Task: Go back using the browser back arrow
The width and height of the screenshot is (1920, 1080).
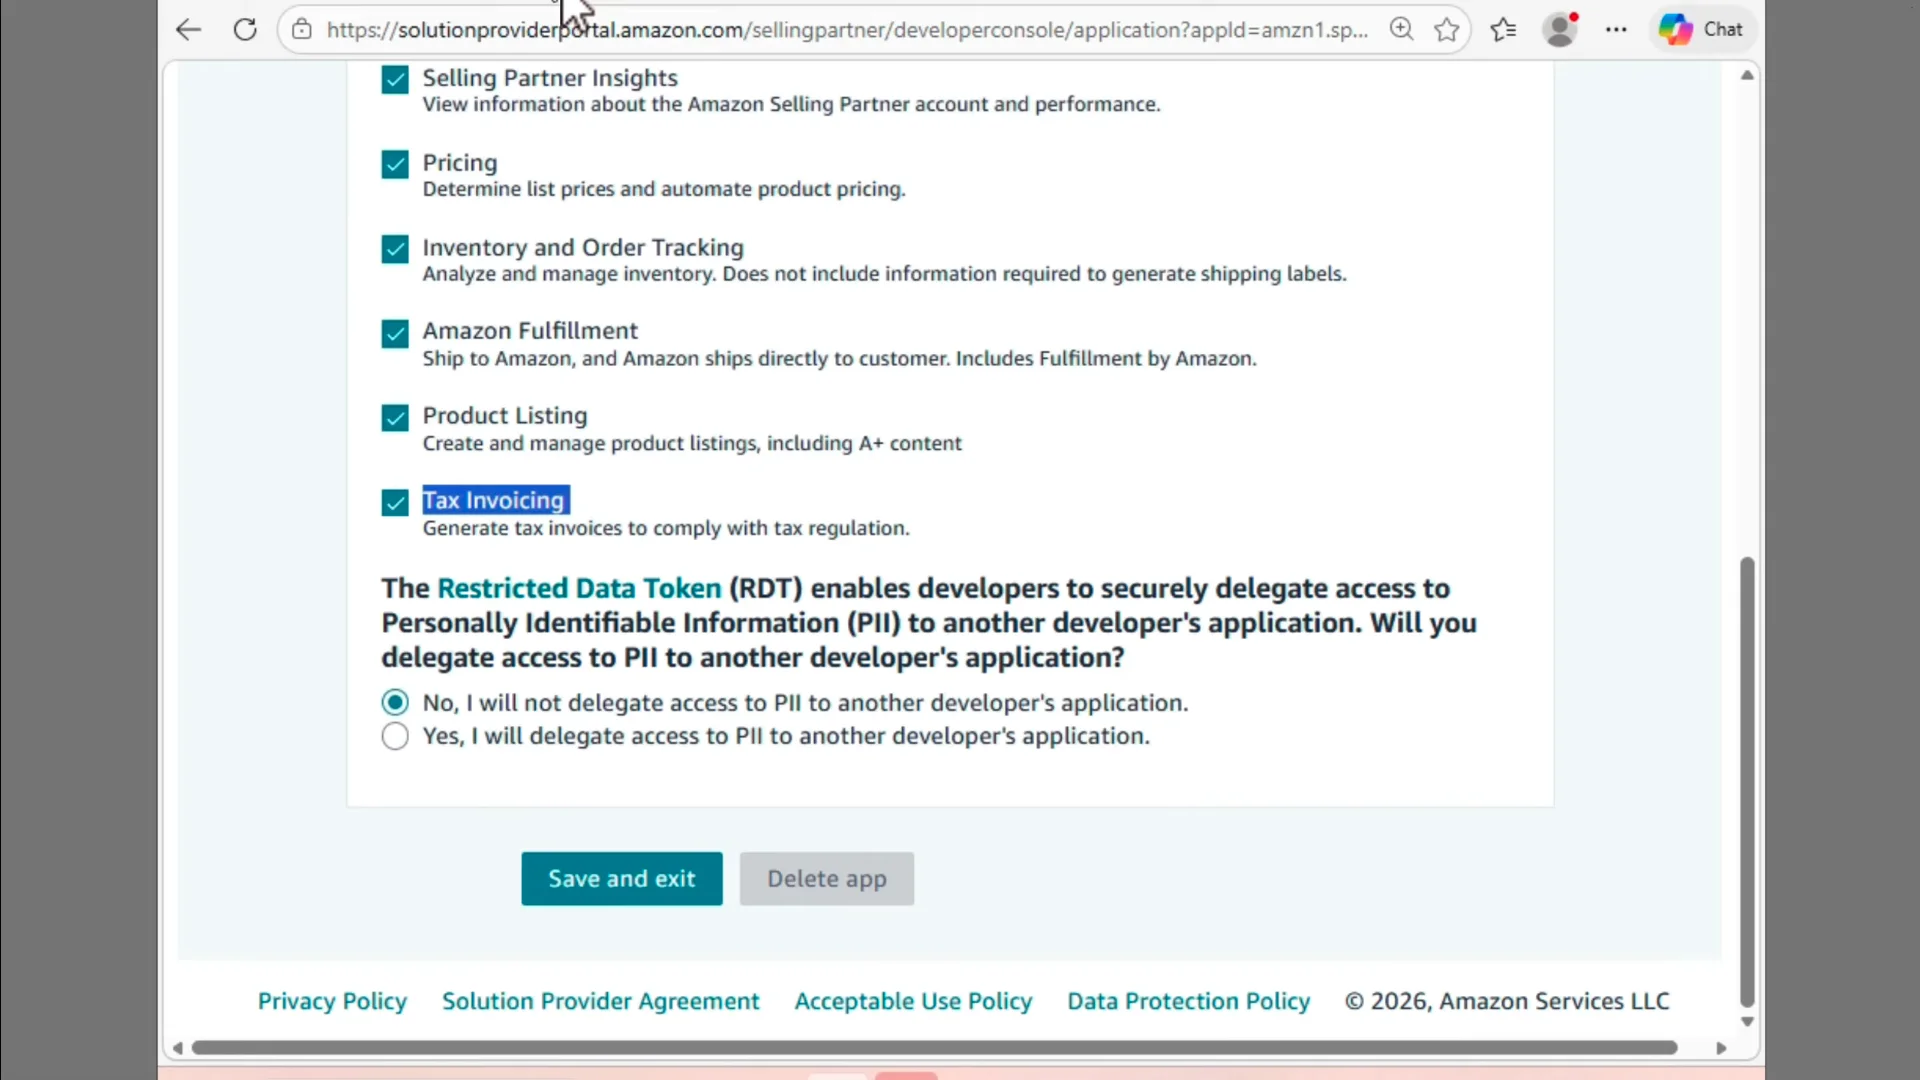Action: (x=188, y=30)
